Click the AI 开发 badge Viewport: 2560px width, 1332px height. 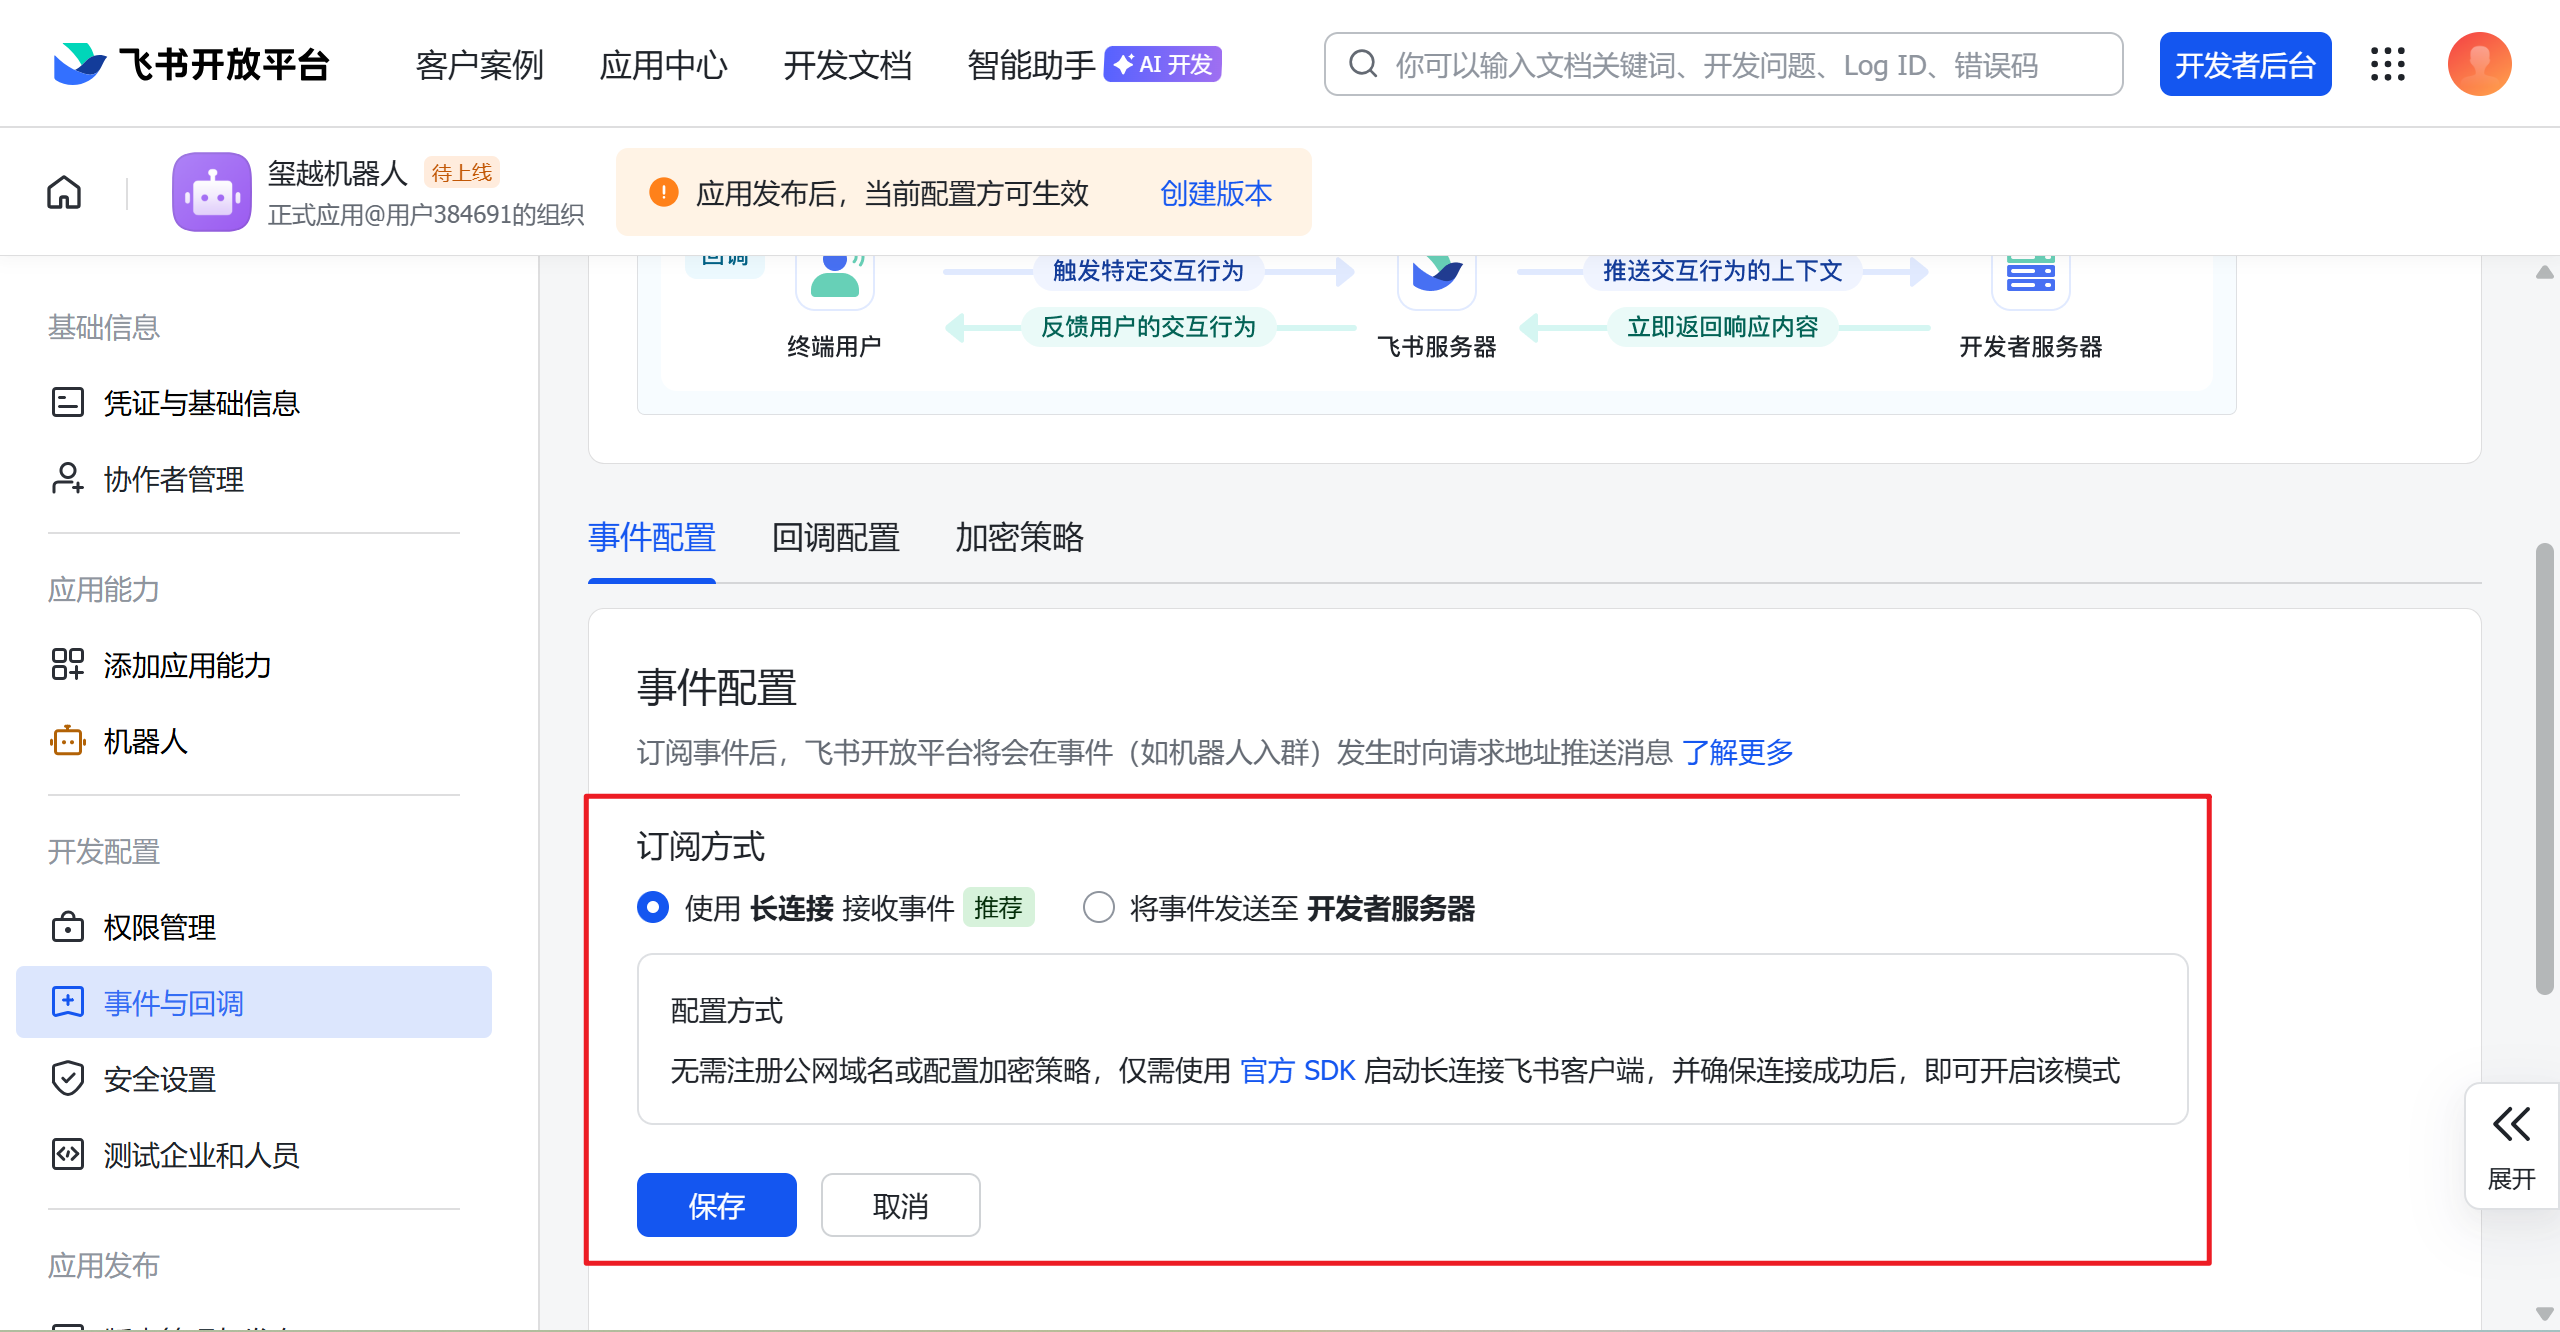point(1163,64)
